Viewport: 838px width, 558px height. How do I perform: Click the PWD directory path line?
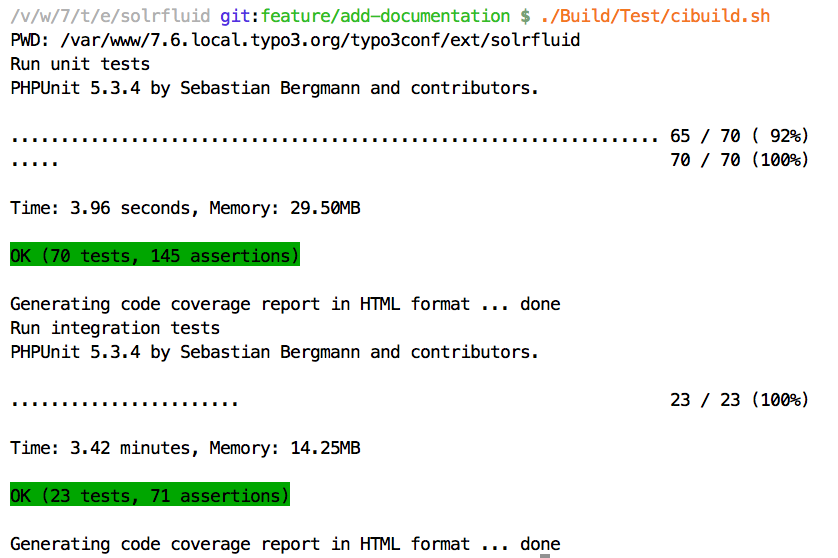[295, 40]
